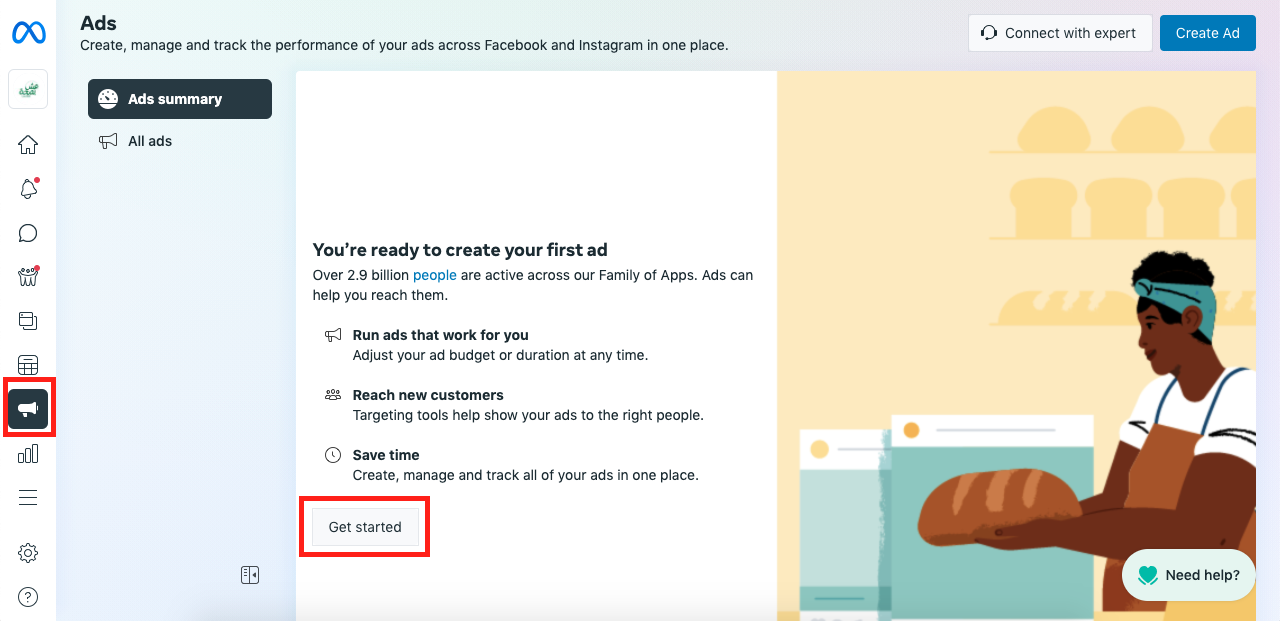
Task: Open the Home icon in sidebar
Action: point(28,145)
